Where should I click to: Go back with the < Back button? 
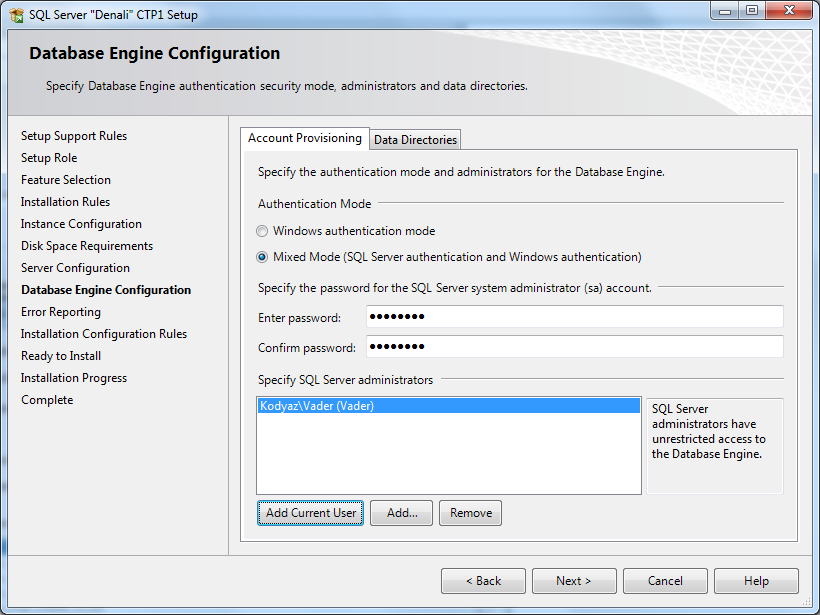click(483, 581)
